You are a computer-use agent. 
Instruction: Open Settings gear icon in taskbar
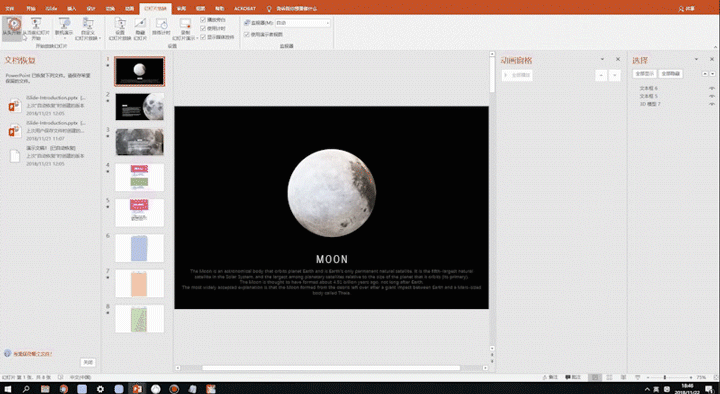coord(100,388)
